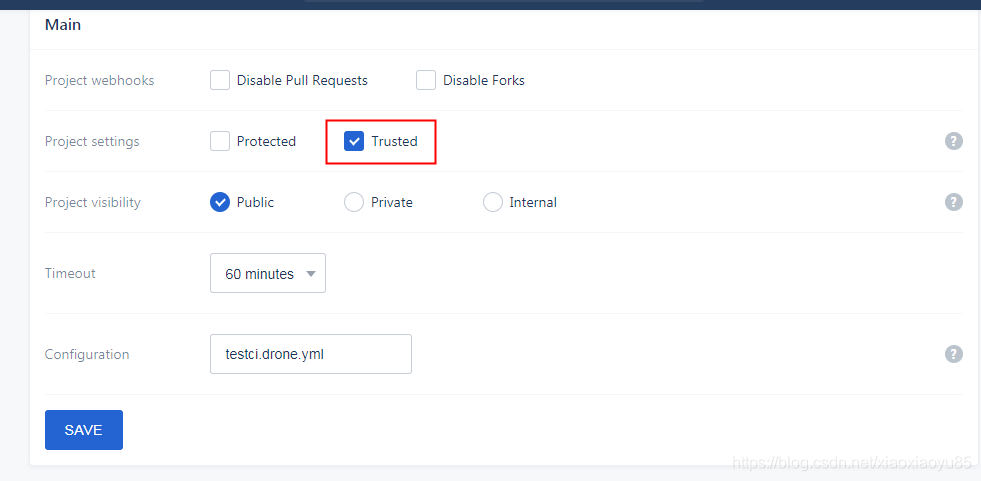This screenshot has width=981, height=481.
Task: Click the Project webhooks label
Action: (99, 81)
